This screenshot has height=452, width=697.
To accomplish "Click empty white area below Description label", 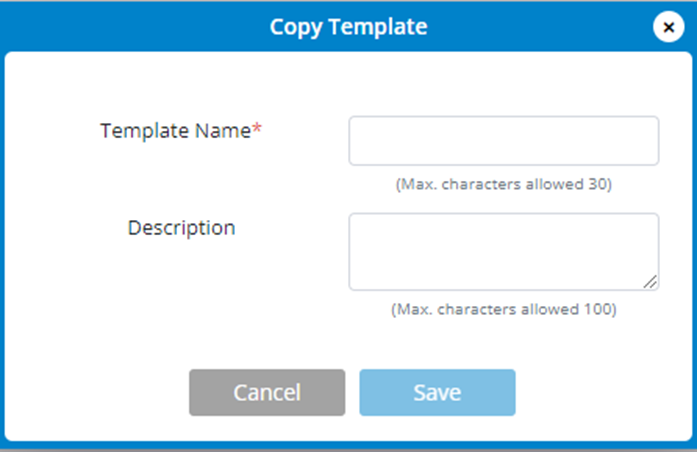I will 181,290.
